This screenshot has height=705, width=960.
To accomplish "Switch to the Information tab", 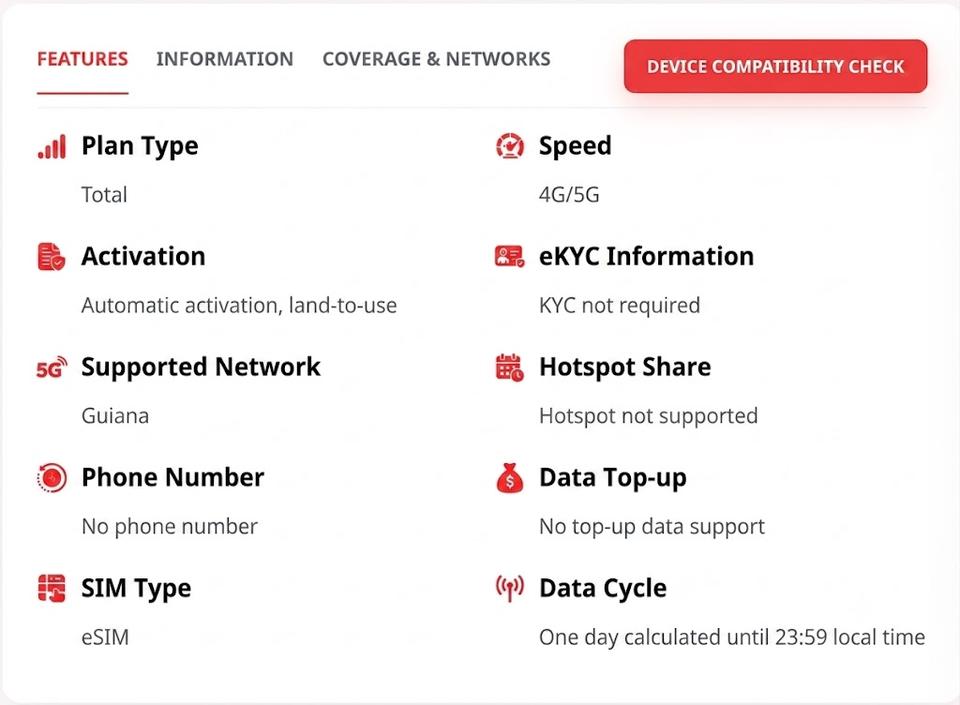I will tap(225, 59).
